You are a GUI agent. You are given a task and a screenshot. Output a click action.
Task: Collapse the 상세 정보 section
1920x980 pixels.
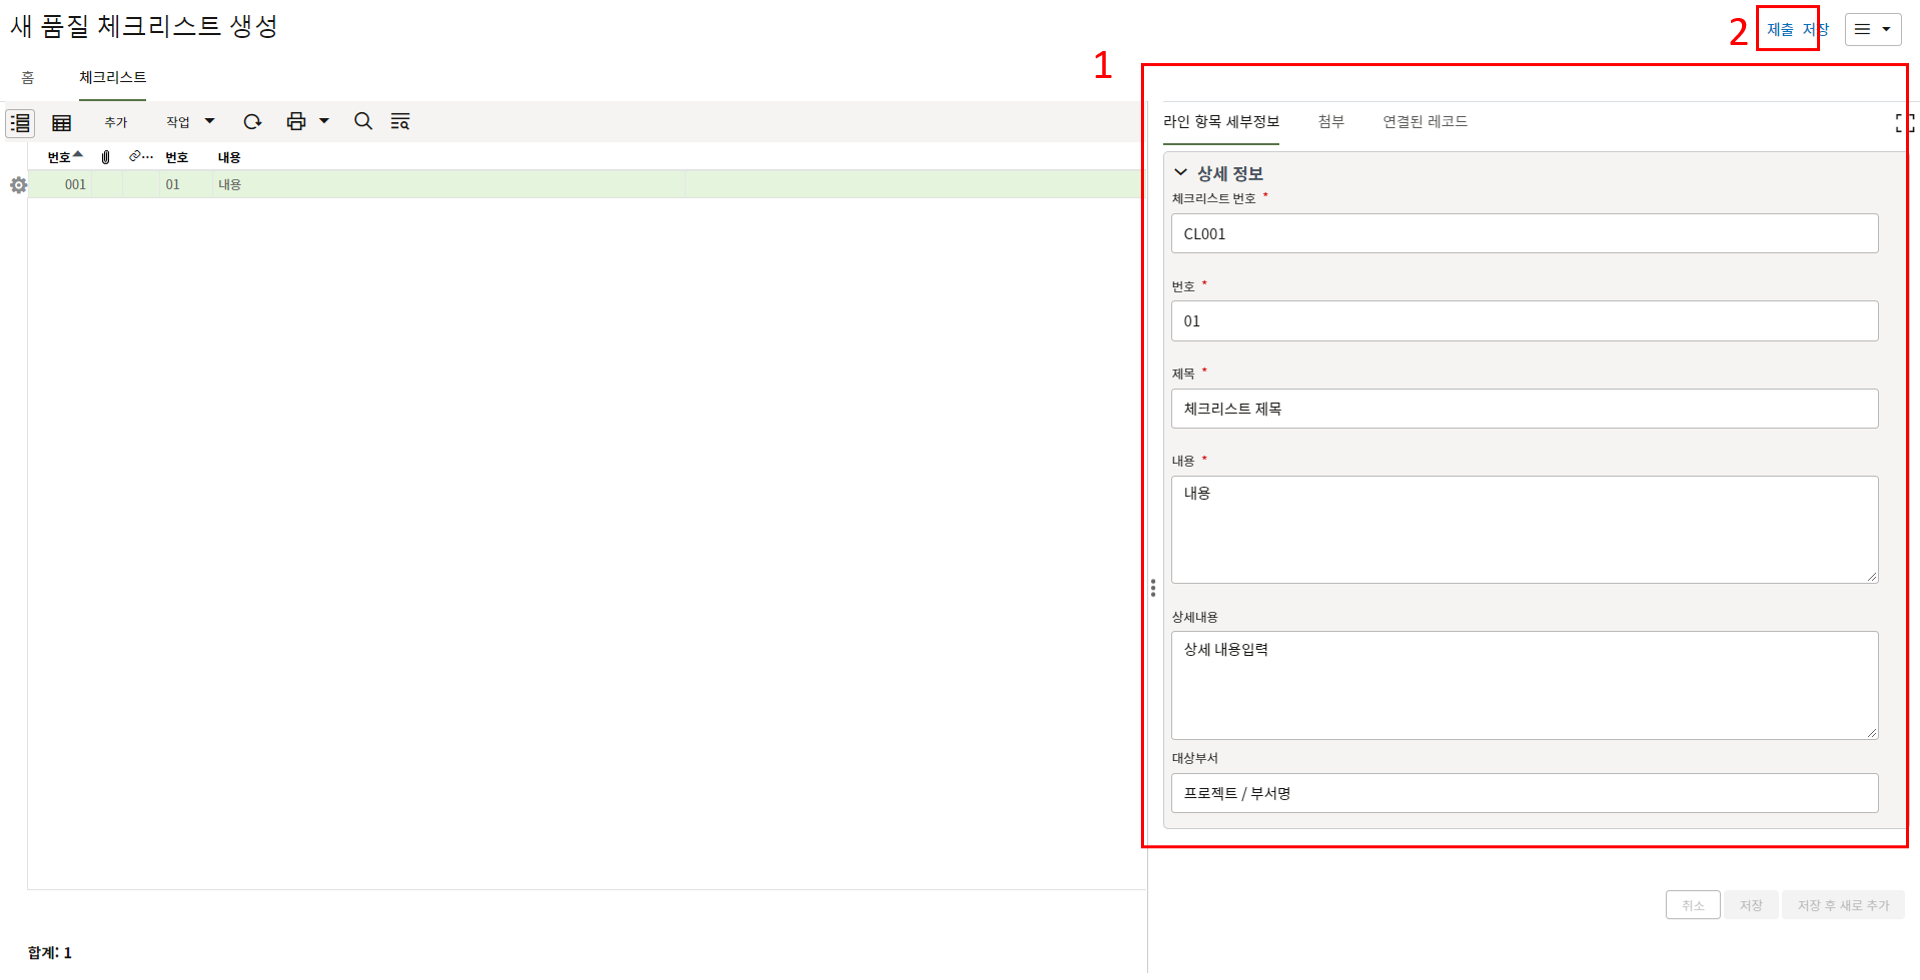[1181, 173]
